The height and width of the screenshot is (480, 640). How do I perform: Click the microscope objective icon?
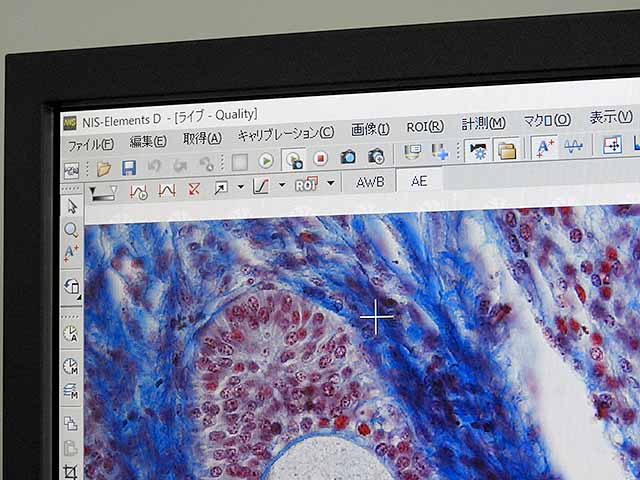tap(412, 152)
